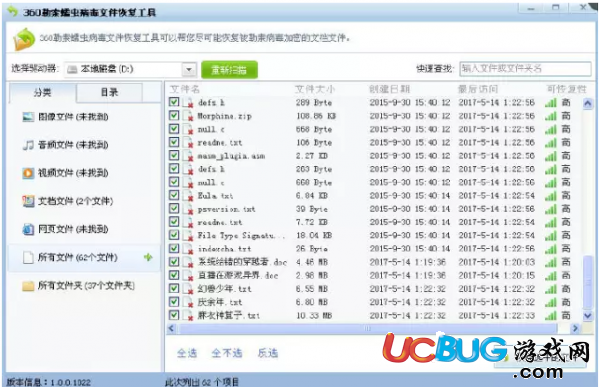
Task: Click the 反选 link
Action: [268, 353]
